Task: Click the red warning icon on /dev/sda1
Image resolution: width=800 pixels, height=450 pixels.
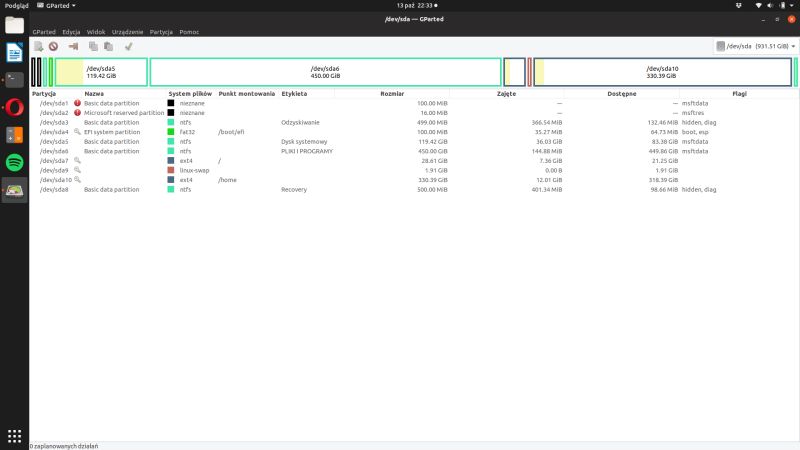Action: (x=77, y=103)
